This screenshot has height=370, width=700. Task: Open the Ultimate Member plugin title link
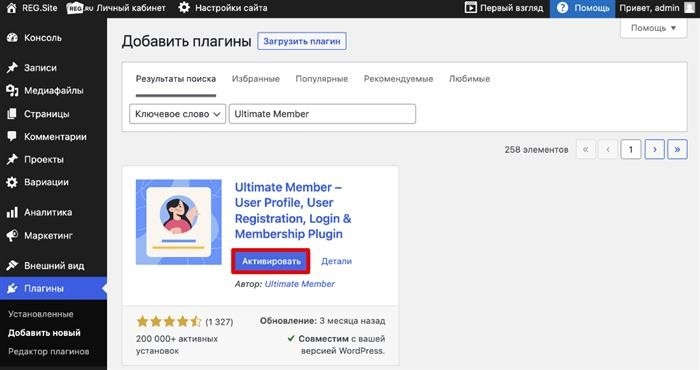click(293, 210)
